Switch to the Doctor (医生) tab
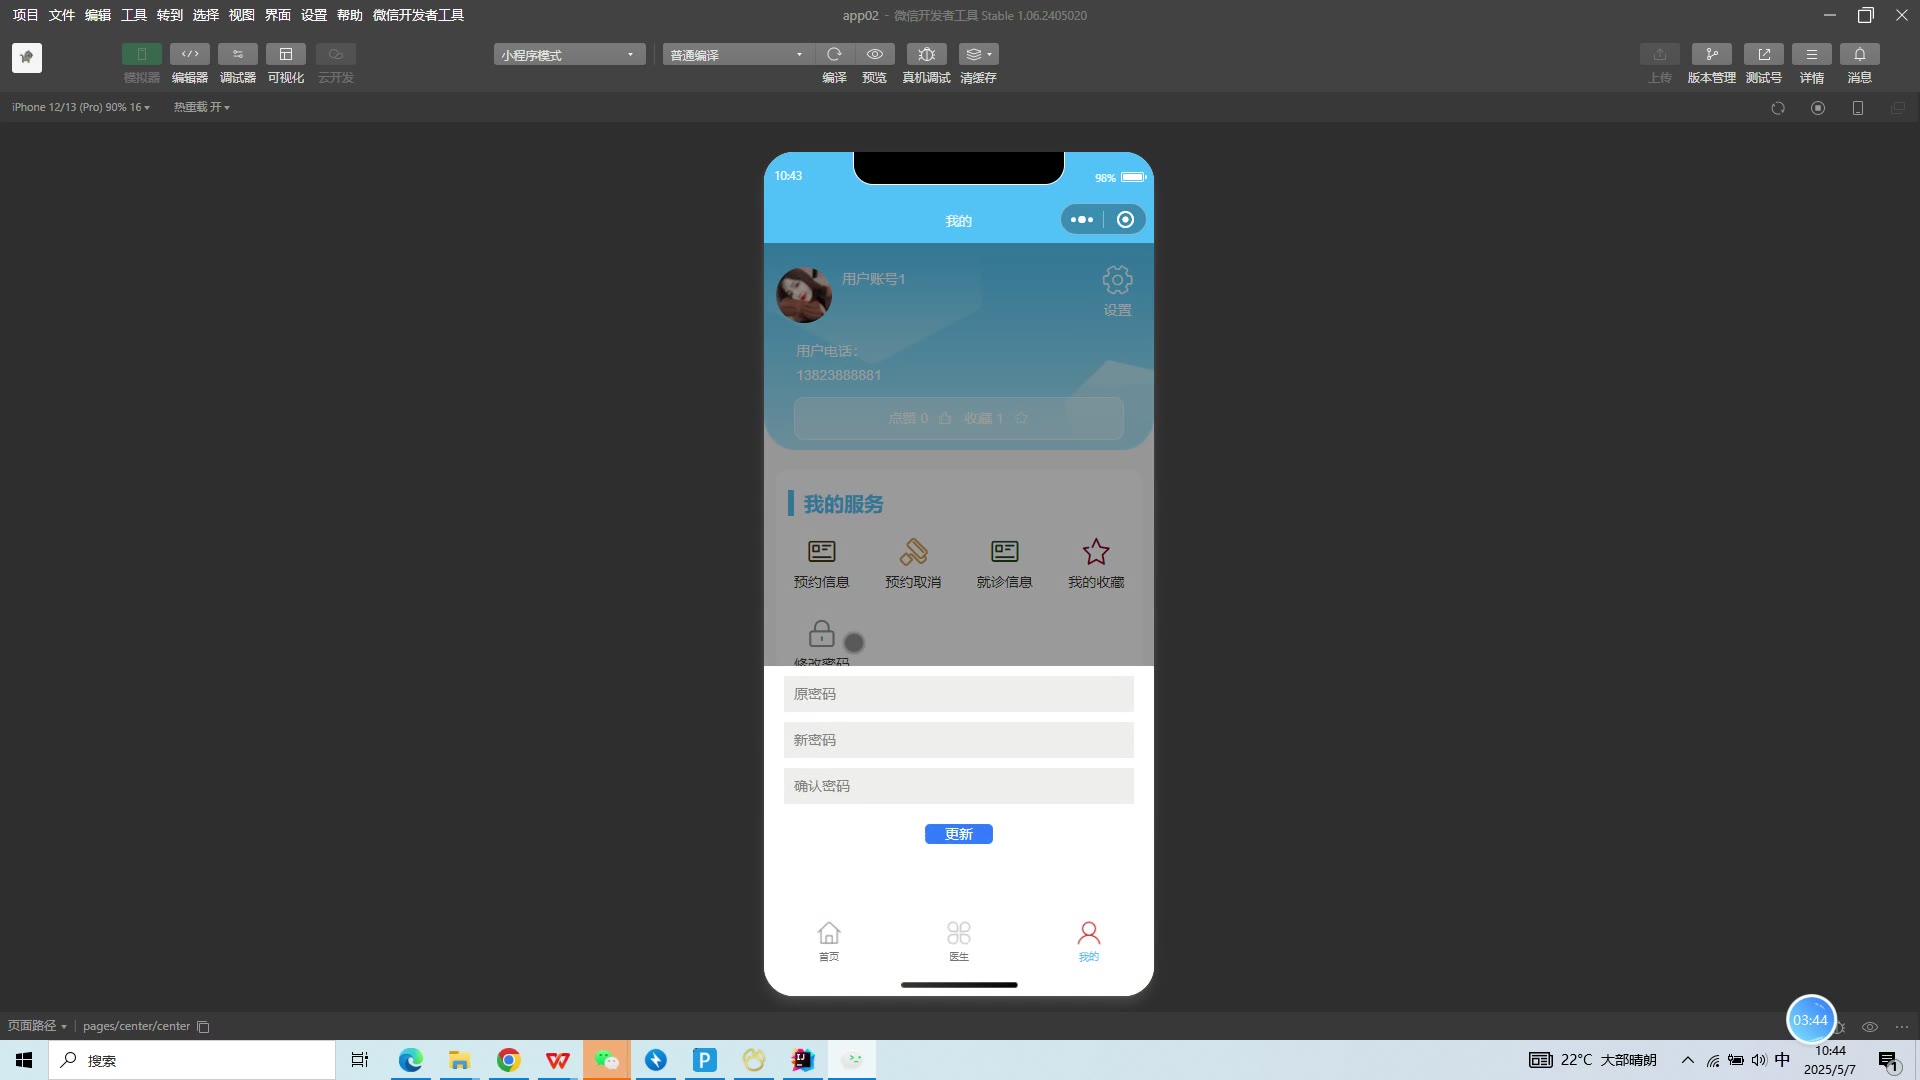 [958, 940]
